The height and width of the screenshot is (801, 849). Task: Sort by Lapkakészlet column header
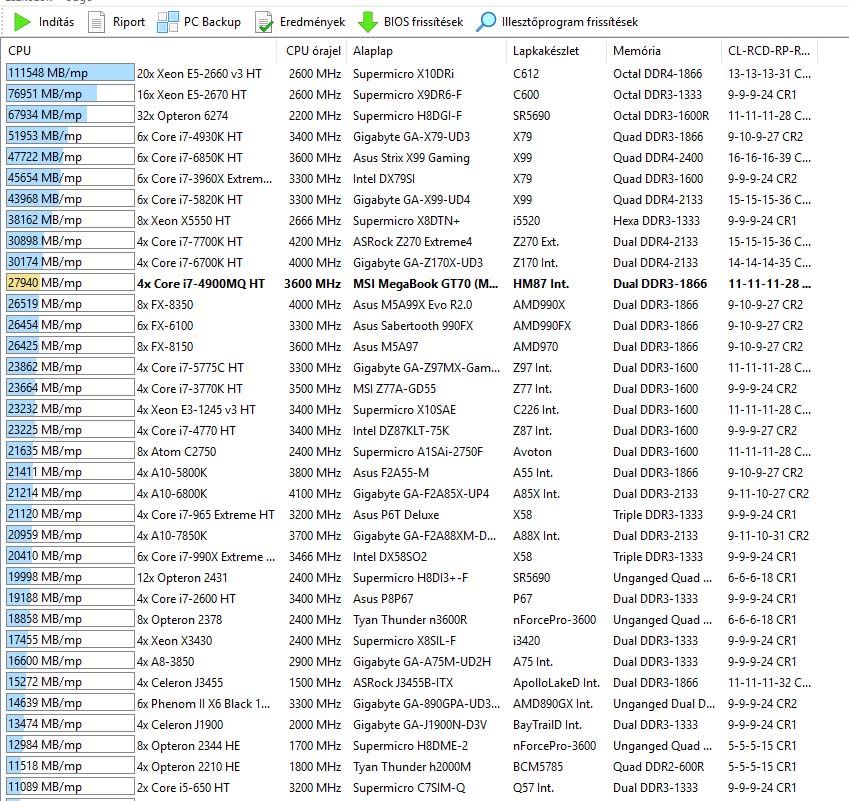[x=546, y=51]
